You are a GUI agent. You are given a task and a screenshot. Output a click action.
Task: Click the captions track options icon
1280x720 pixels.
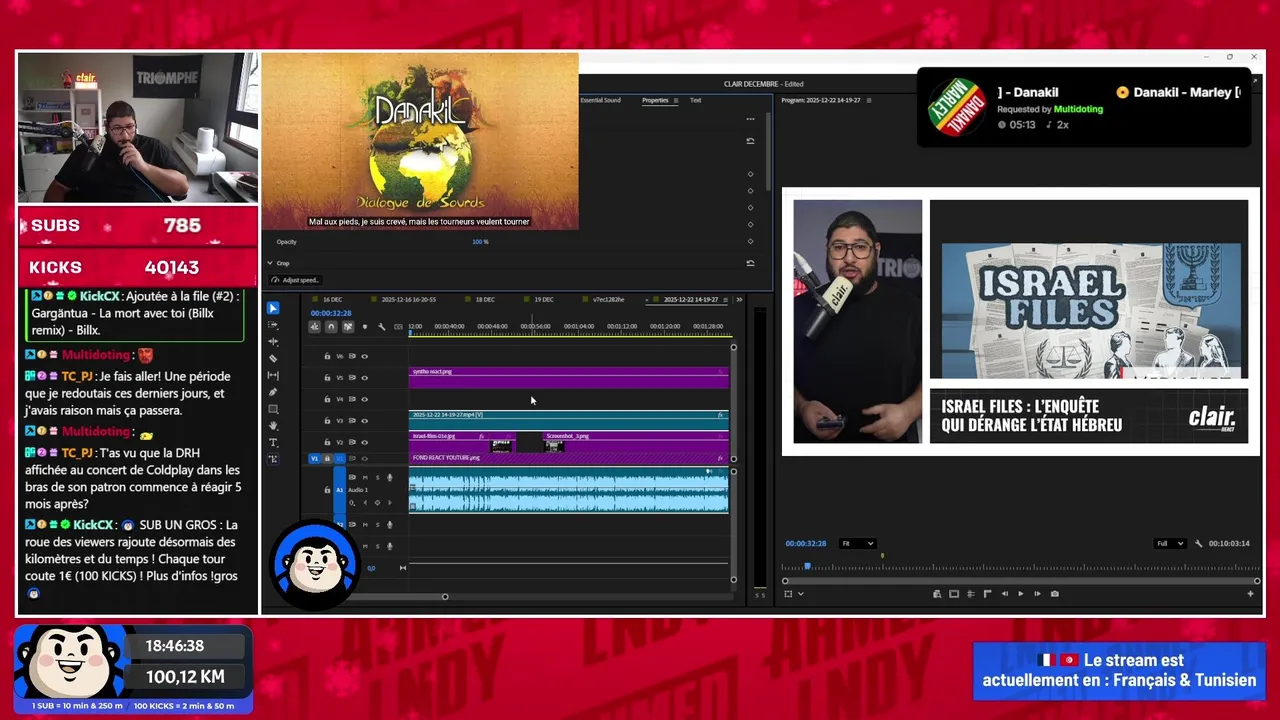pyautogui.click(x=398, y=327)
